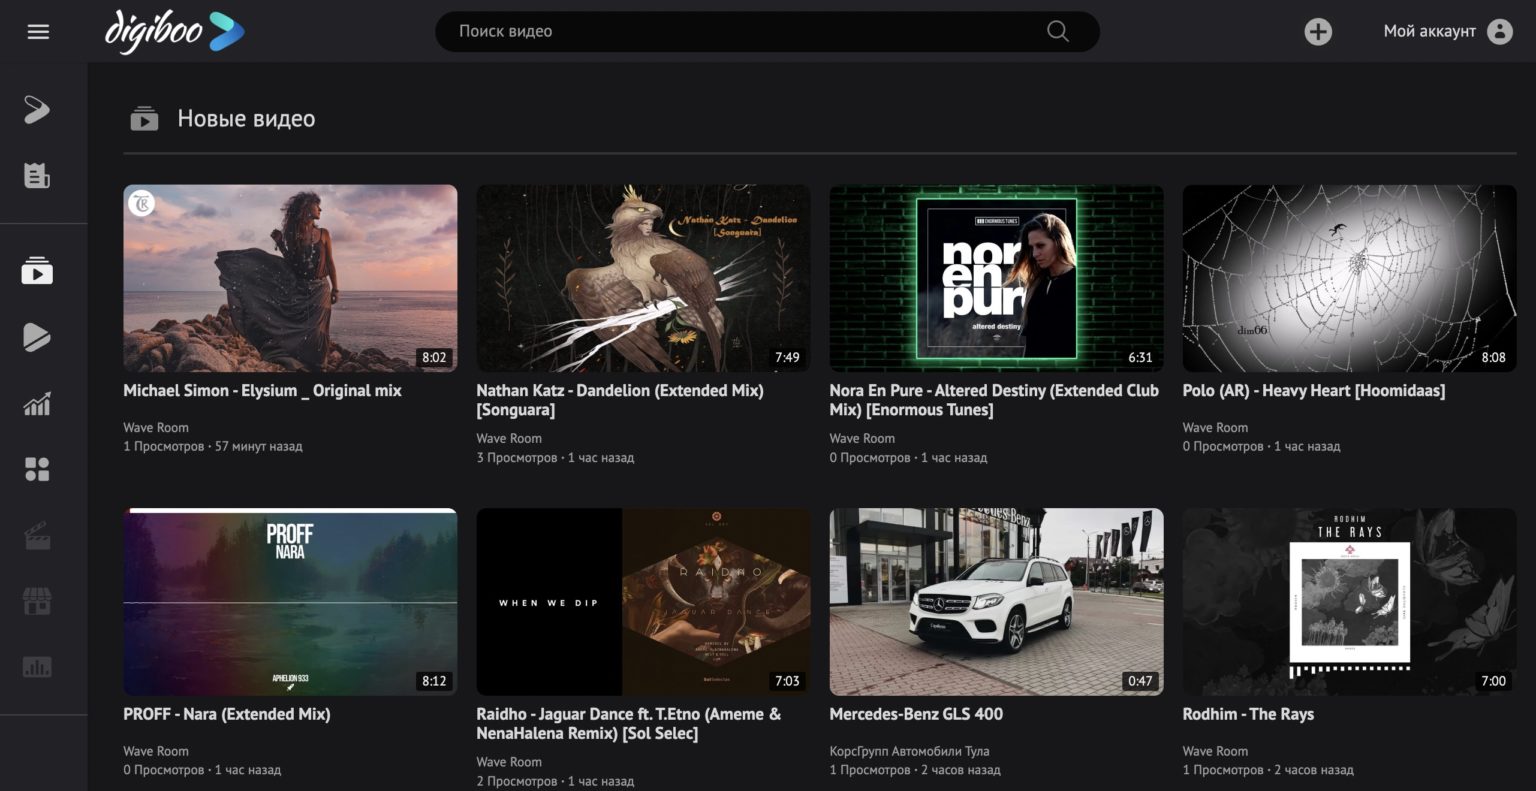Click the 0:47 duration badge
1536x791 pixels.
(1140, 681)
